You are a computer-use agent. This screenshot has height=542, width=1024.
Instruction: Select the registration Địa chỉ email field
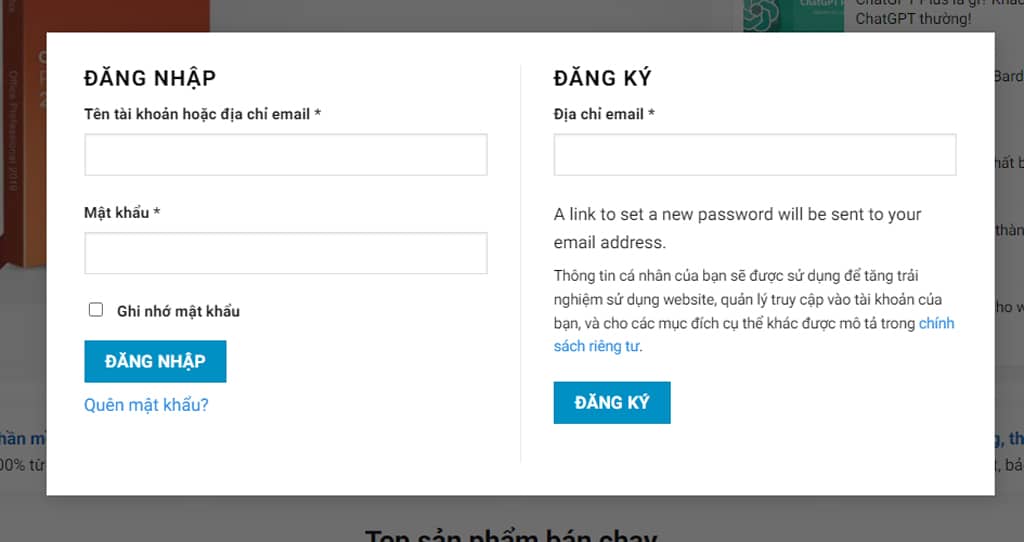[755, 155]
